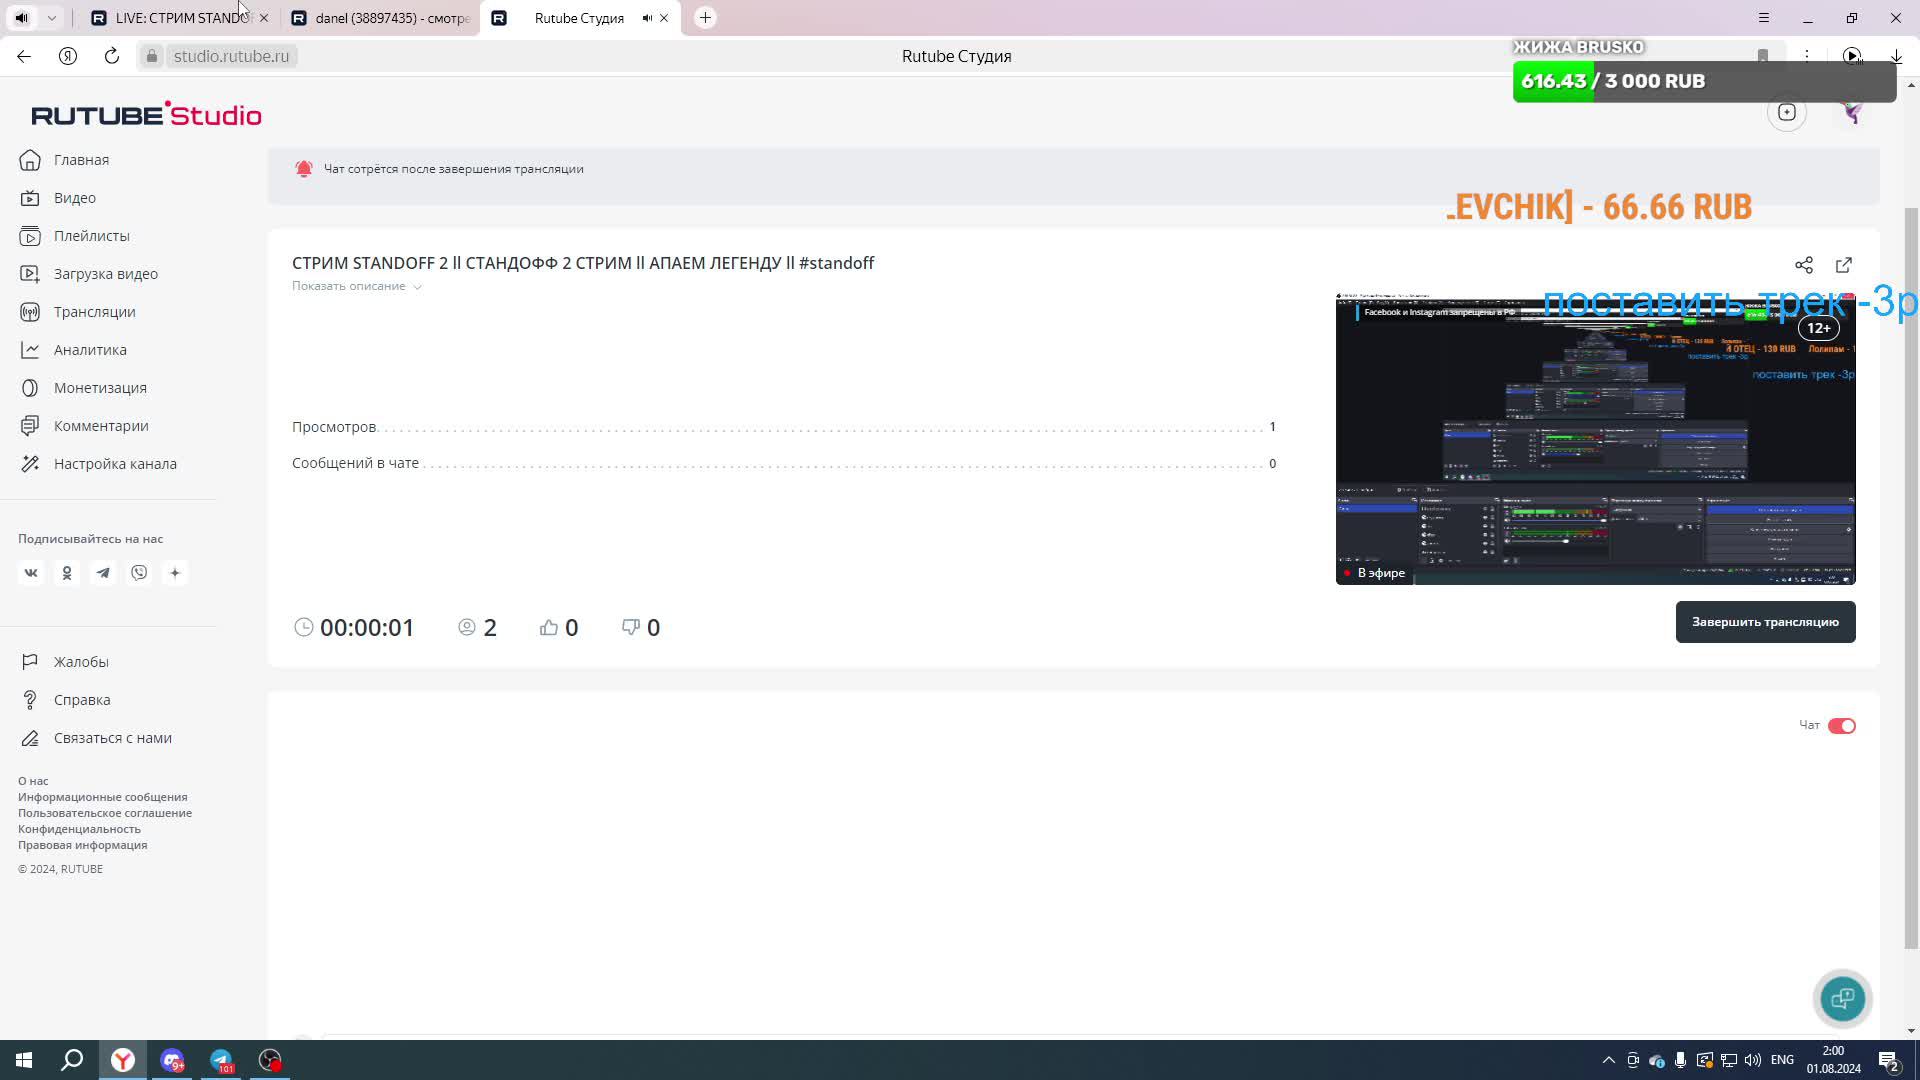Open the browser hamburger menu
This screenshot has height=1080, width=1920.
pyautogui.click(x=1764, y=18)
